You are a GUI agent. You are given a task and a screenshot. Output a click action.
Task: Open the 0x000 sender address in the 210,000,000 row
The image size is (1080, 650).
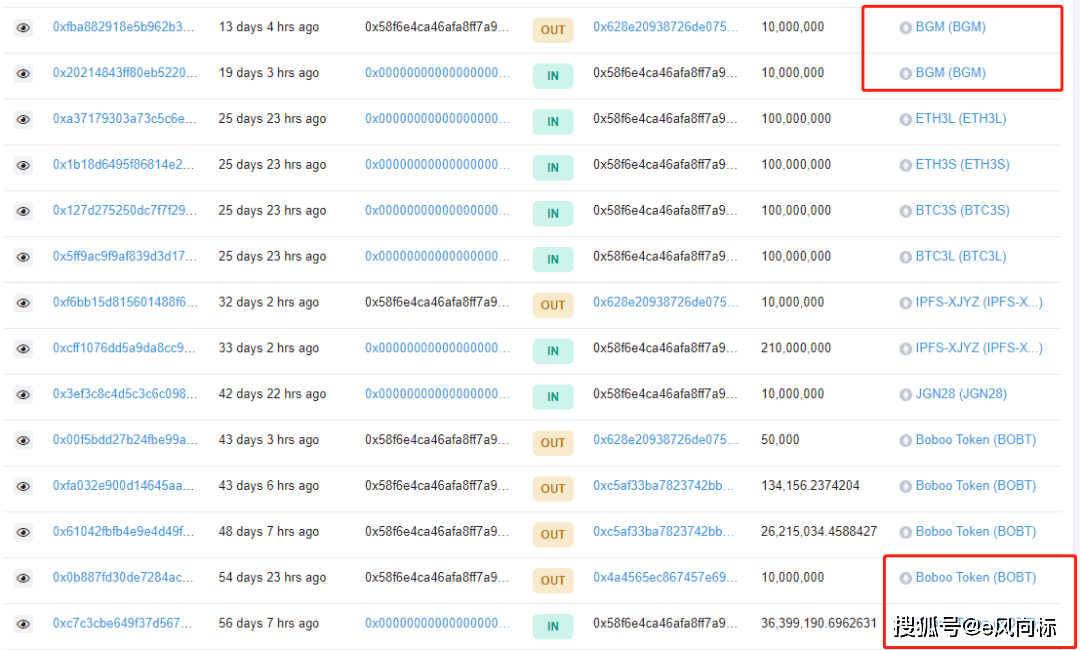(437, 348)
